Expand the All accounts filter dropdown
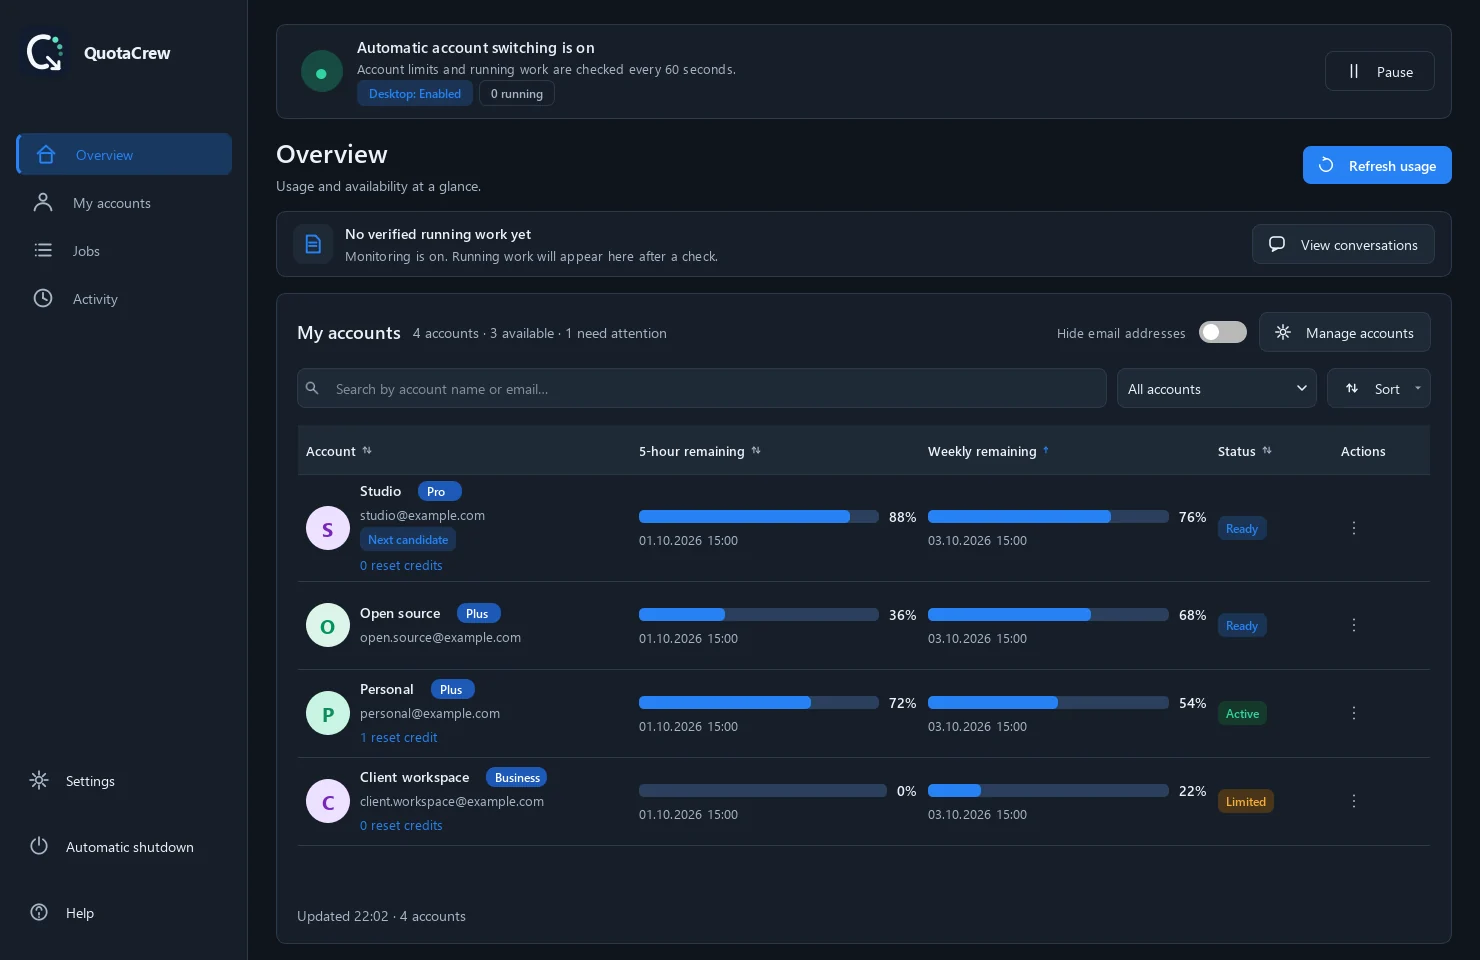 [1216, 389]
